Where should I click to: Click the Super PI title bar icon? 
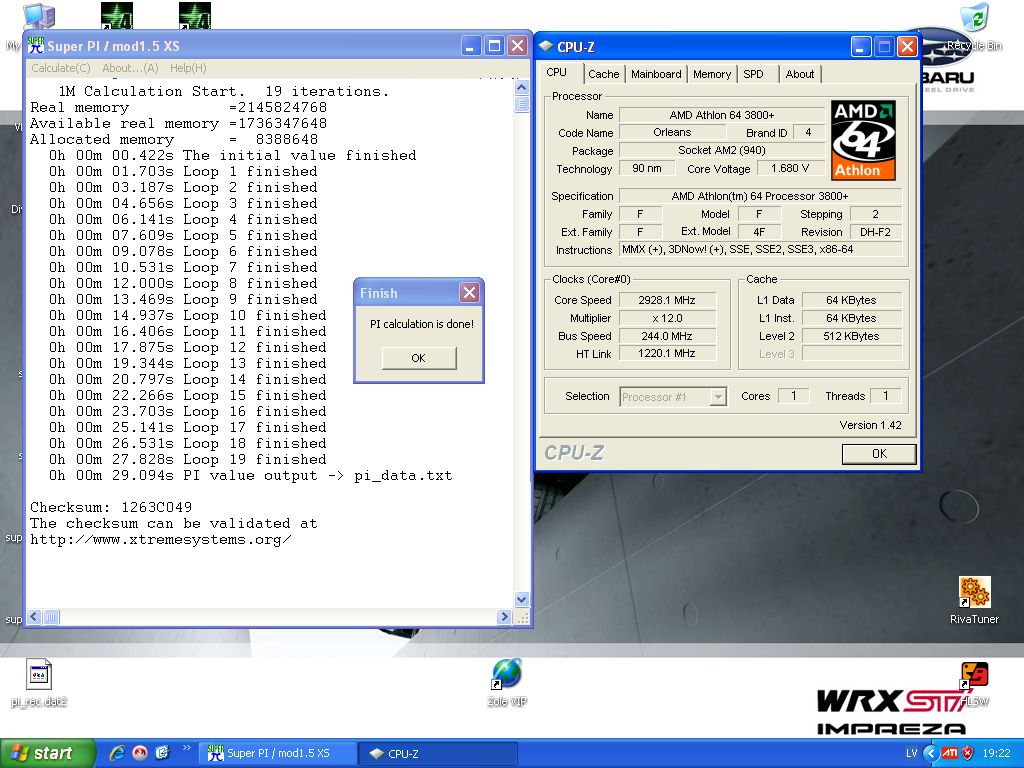click(x=36, y=46)
